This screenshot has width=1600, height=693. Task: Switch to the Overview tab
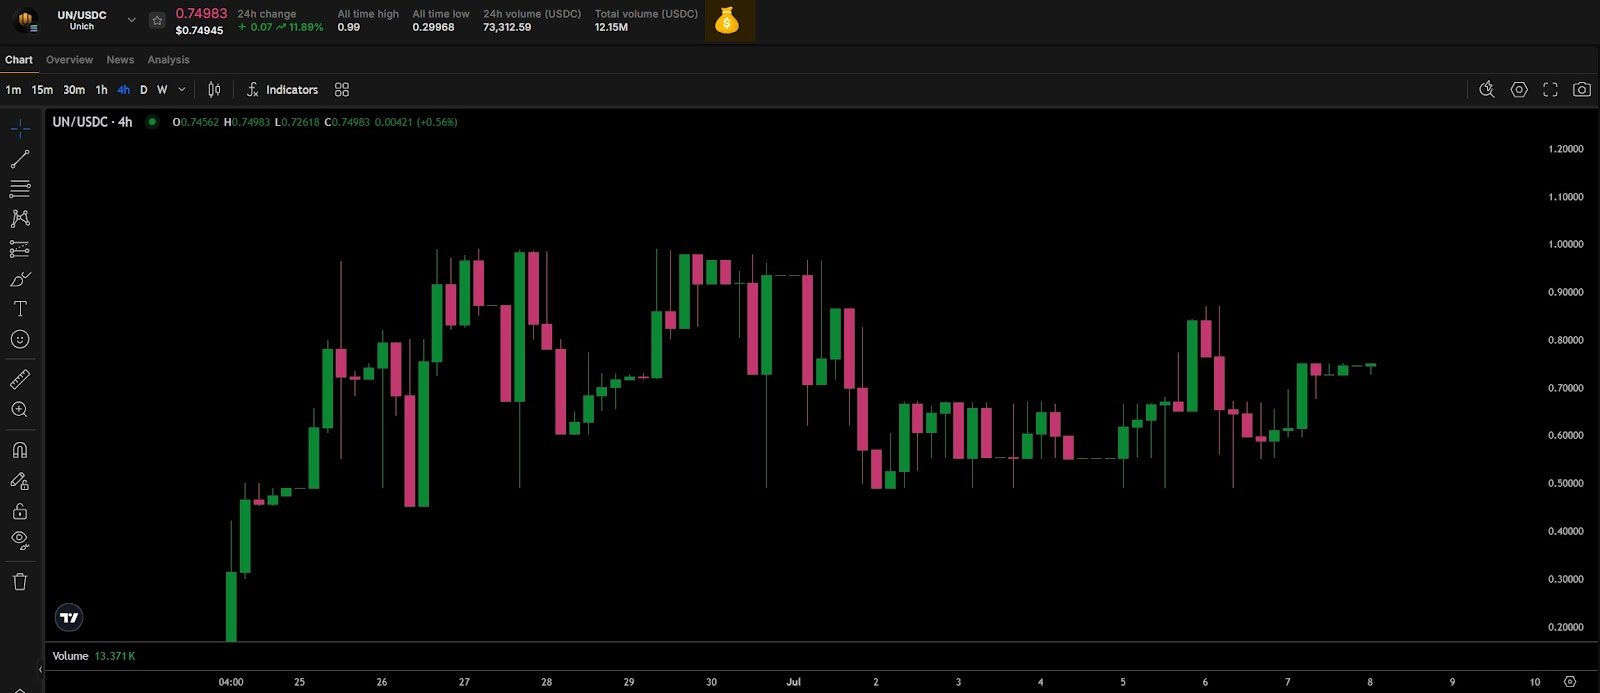coord(69,60)
